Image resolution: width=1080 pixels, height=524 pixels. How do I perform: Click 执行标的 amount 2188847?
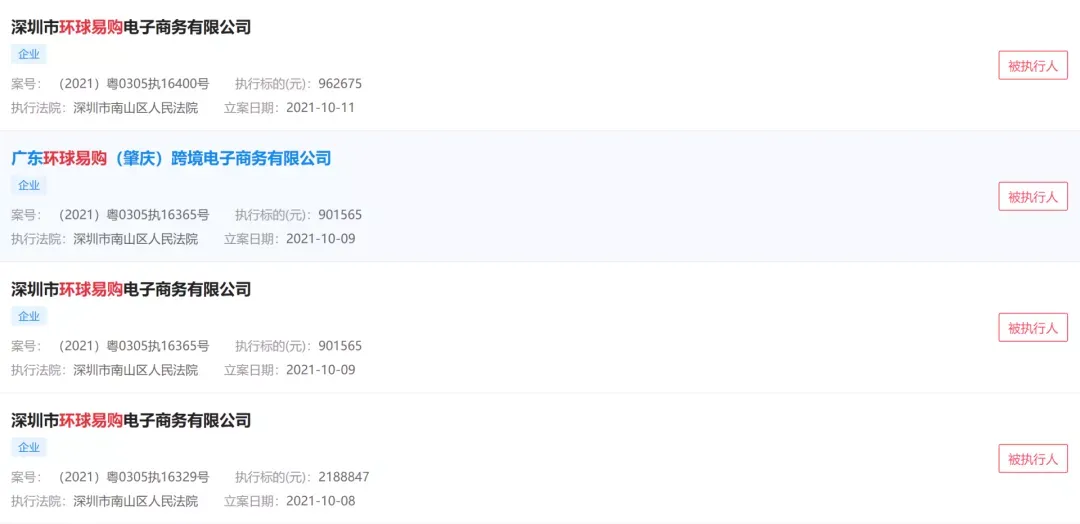pyautogui.click(x=344, y=476)
